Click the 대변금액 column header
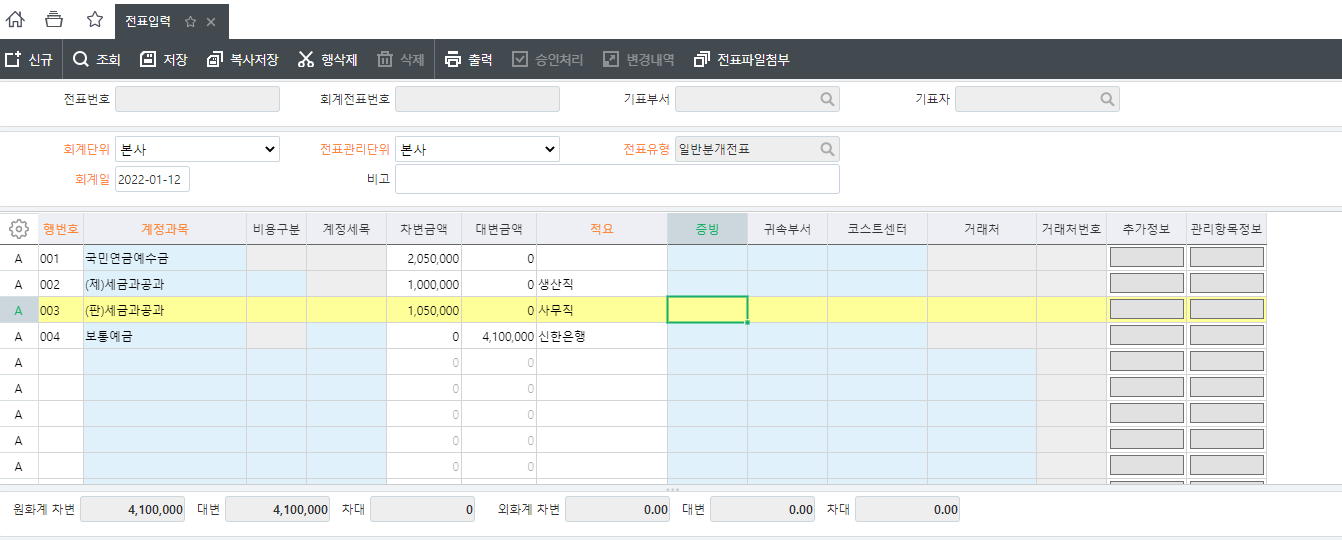 click(x=499, y=229)
